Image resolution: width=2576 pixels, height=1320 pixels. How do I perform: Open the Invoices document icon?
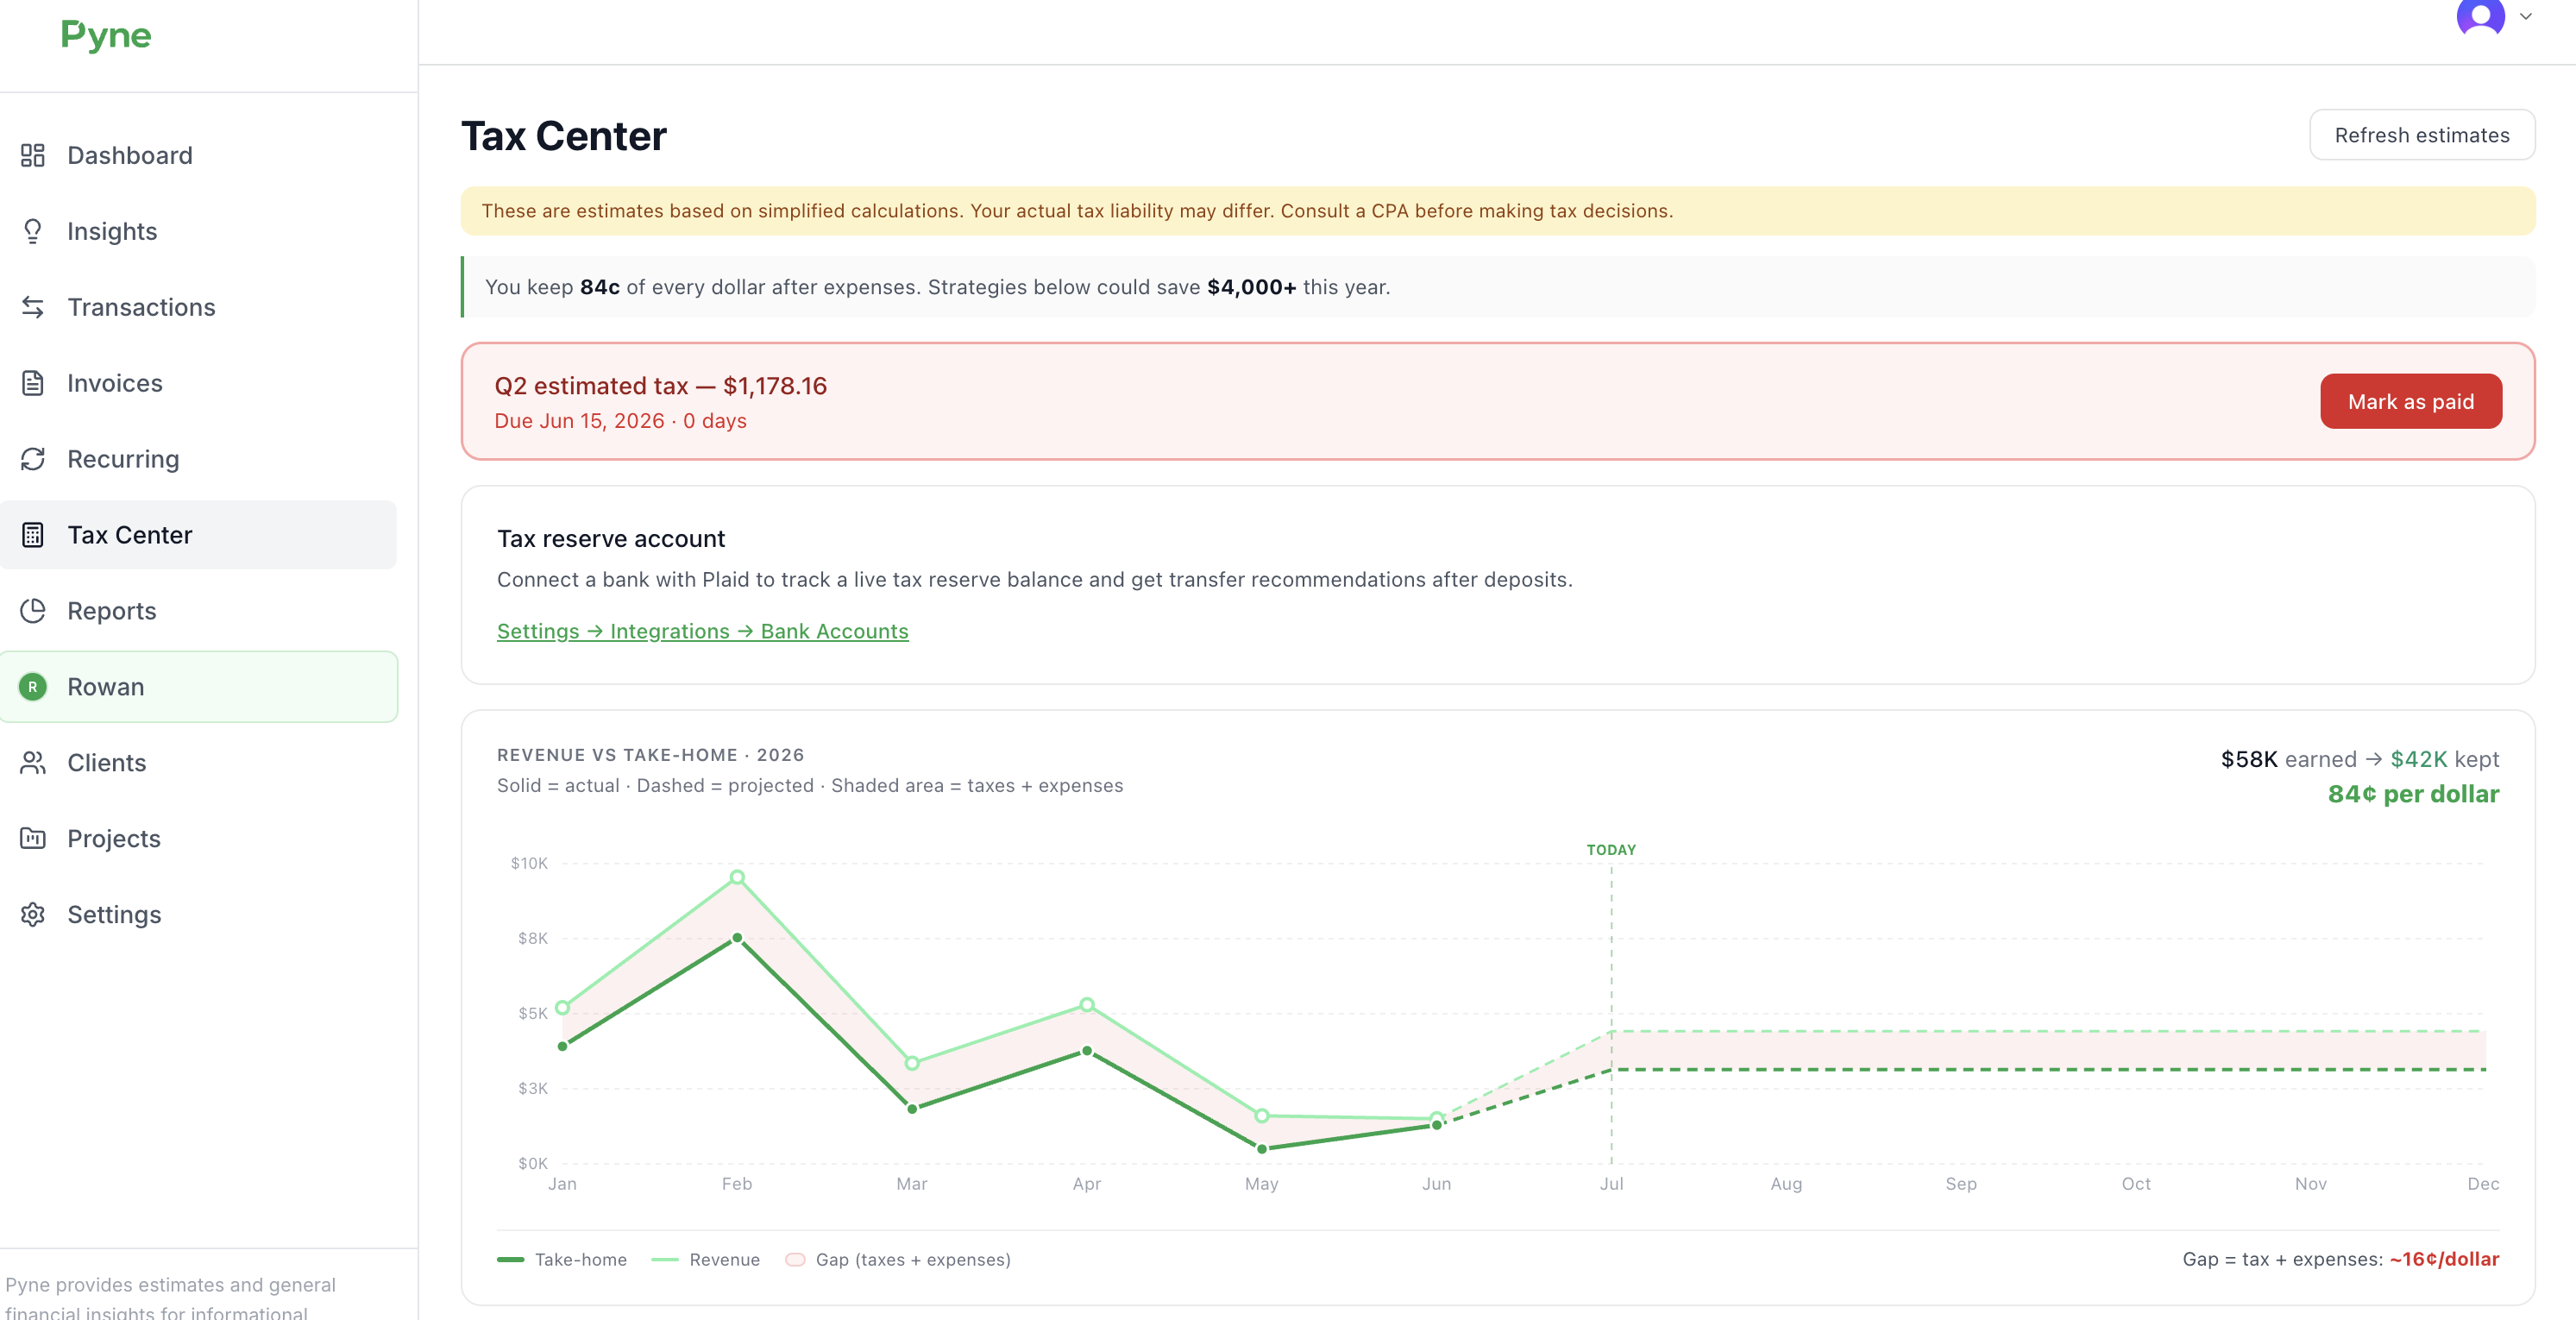[33, 383]
